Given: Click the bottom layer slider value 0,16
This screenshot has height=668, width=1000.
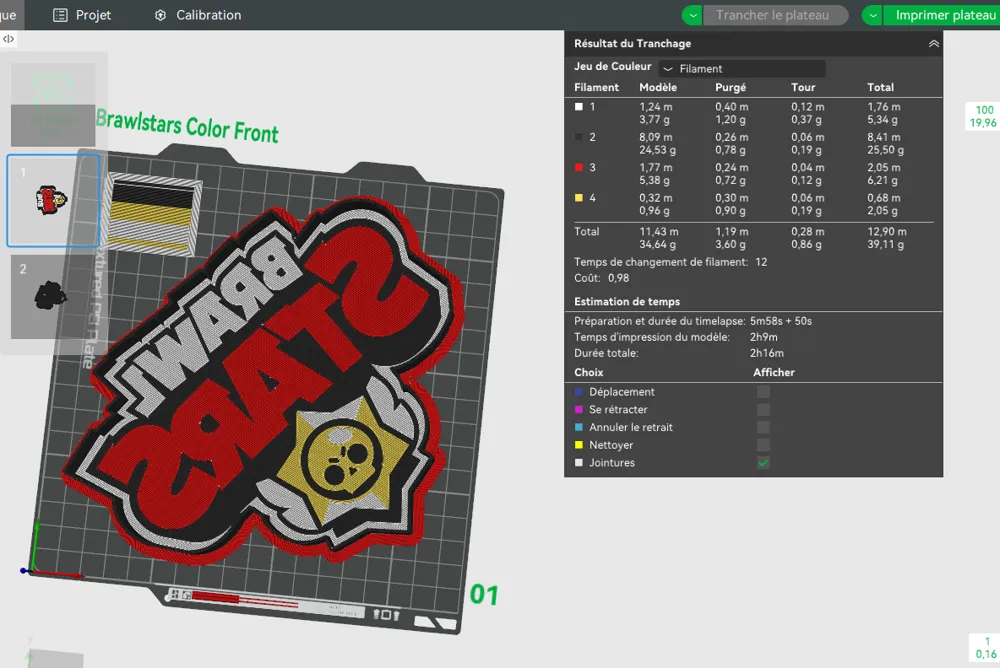Looking at the screenshot, I should 985,653.
